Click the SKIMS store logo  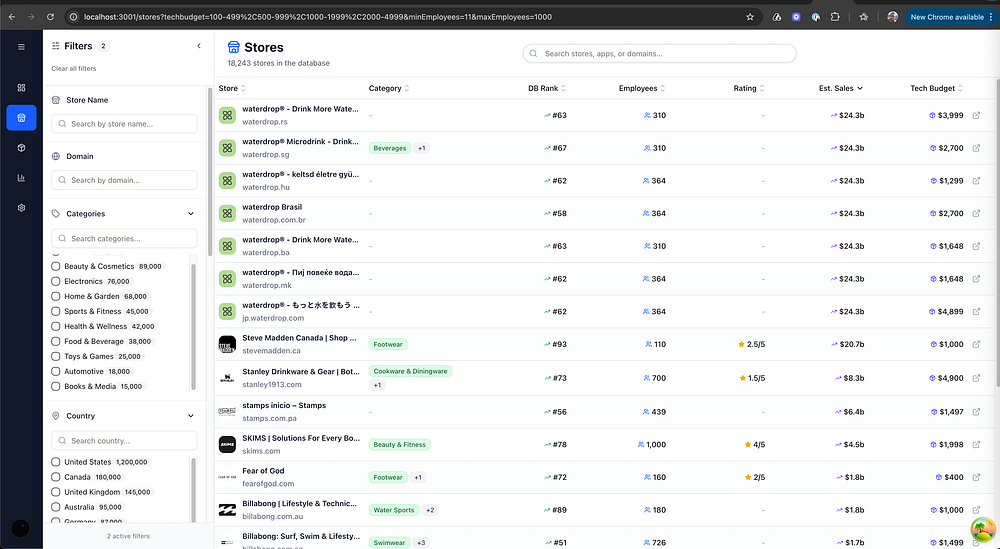click(x=227, y=444)
